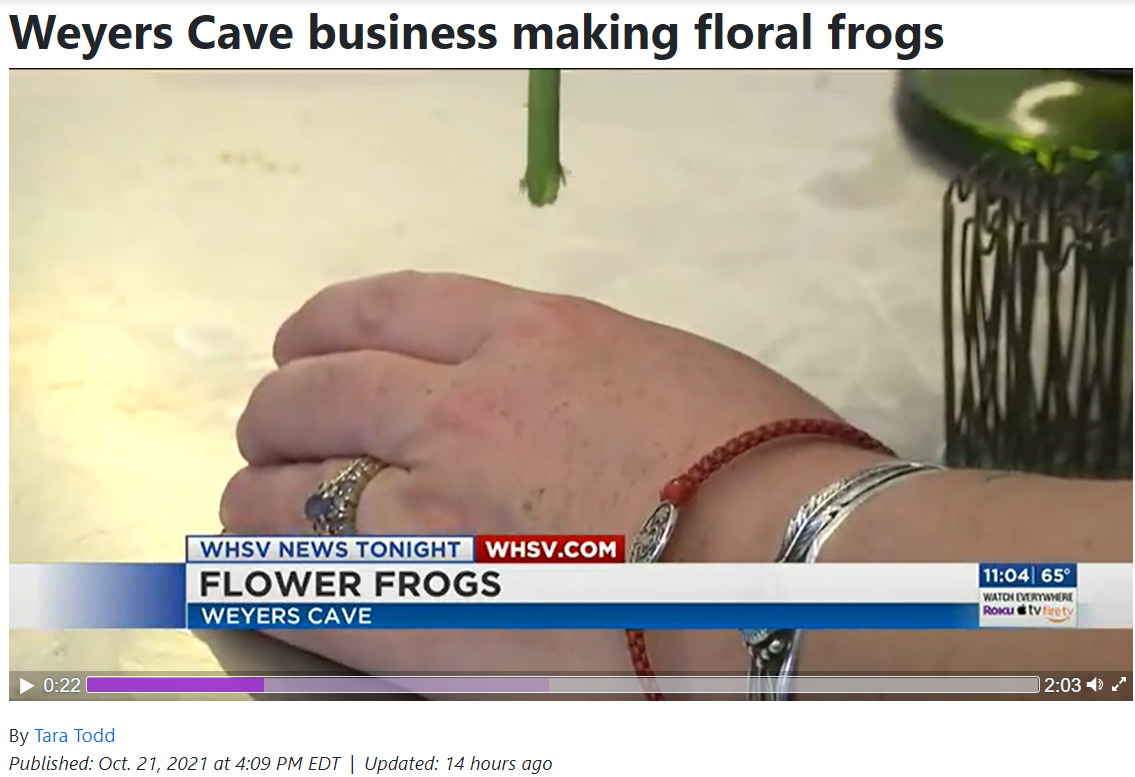The width and height of the screenshot is (1135, 777).
Task: Click the WHSV.COM red logo in the video
Action: point(550,549)
